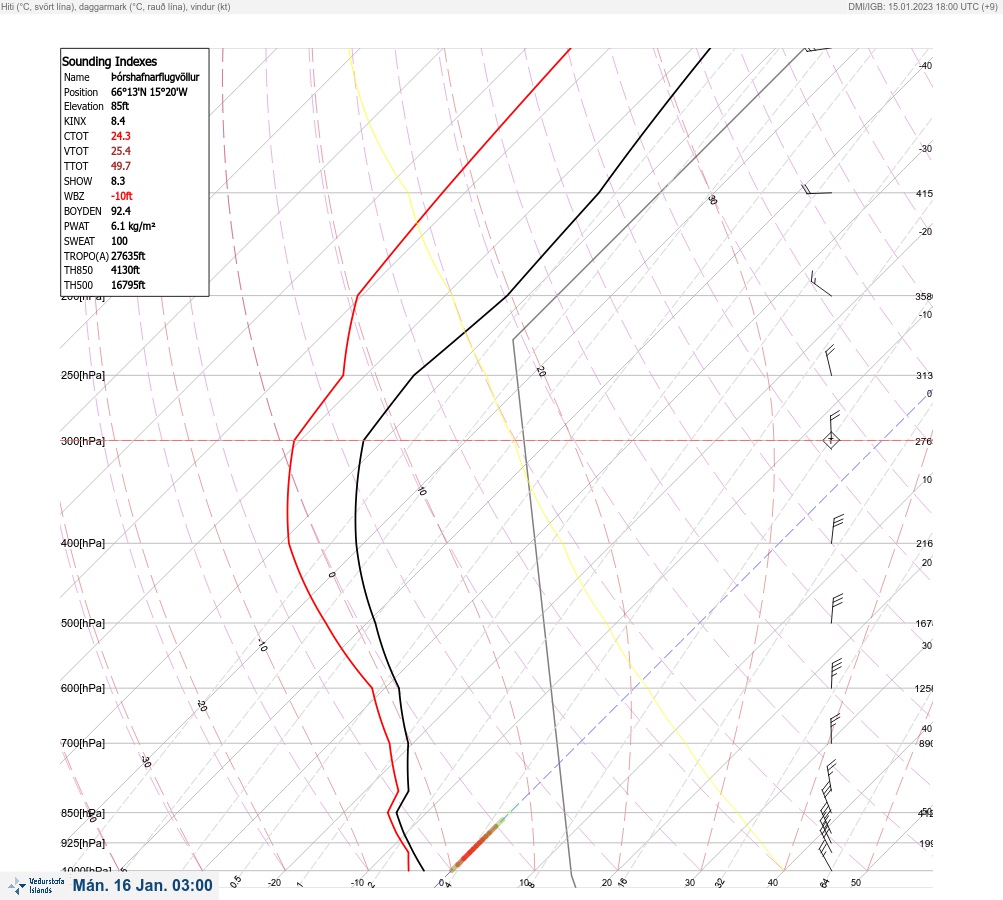The image size is (1003, 900).
Task: Click the station name Þórshafnarflugvöllur
Action: coord(155,77)
